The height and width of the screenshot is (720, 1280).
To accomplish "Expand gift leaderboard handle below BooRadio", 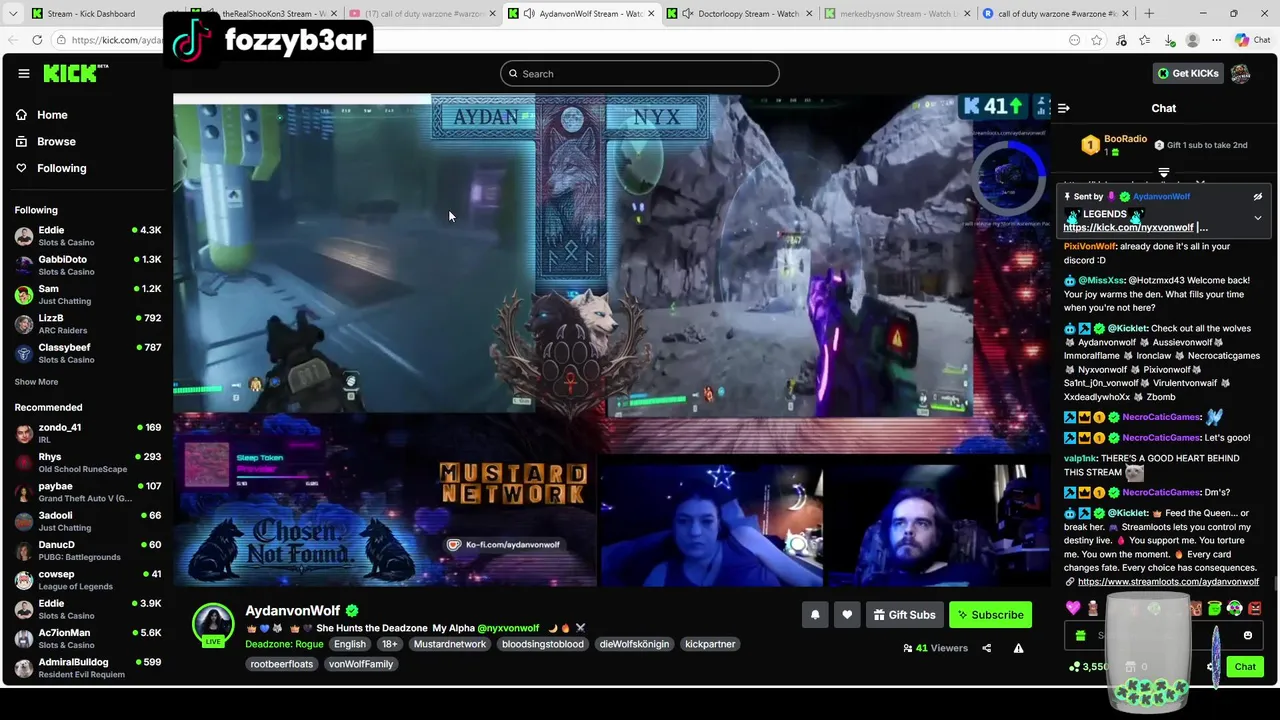I will coord(1163,172).
